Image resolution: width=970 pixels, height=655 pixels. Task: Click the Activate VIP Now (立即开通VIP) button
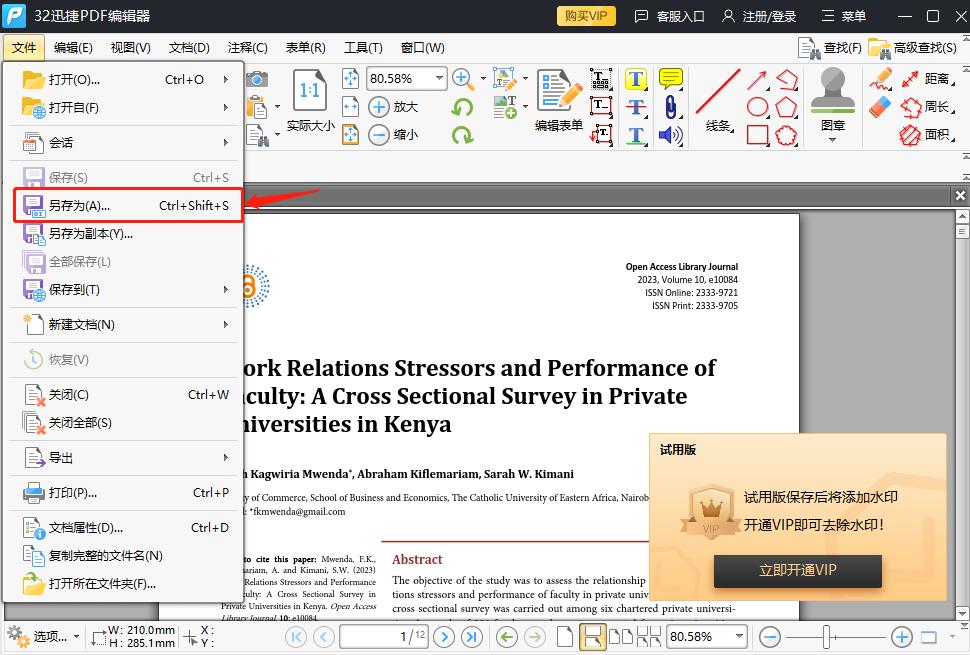click(x=797, y=570)
